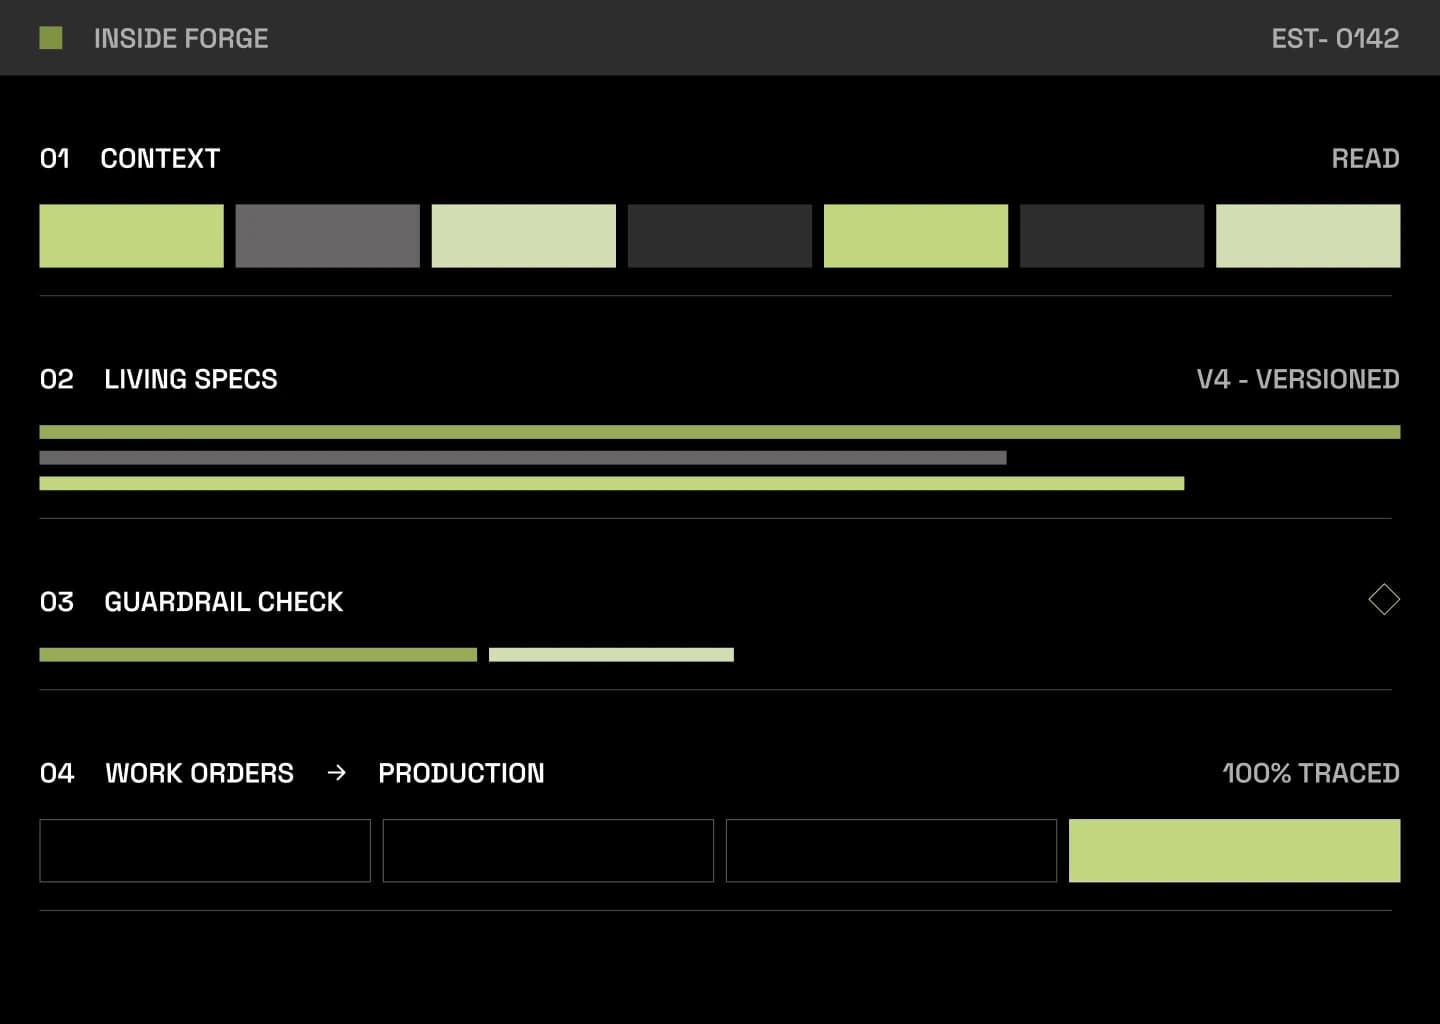Click the INSIDE FORGE title
Viewport: 1440px width, 1024px height.
click(x=181, y=38)
